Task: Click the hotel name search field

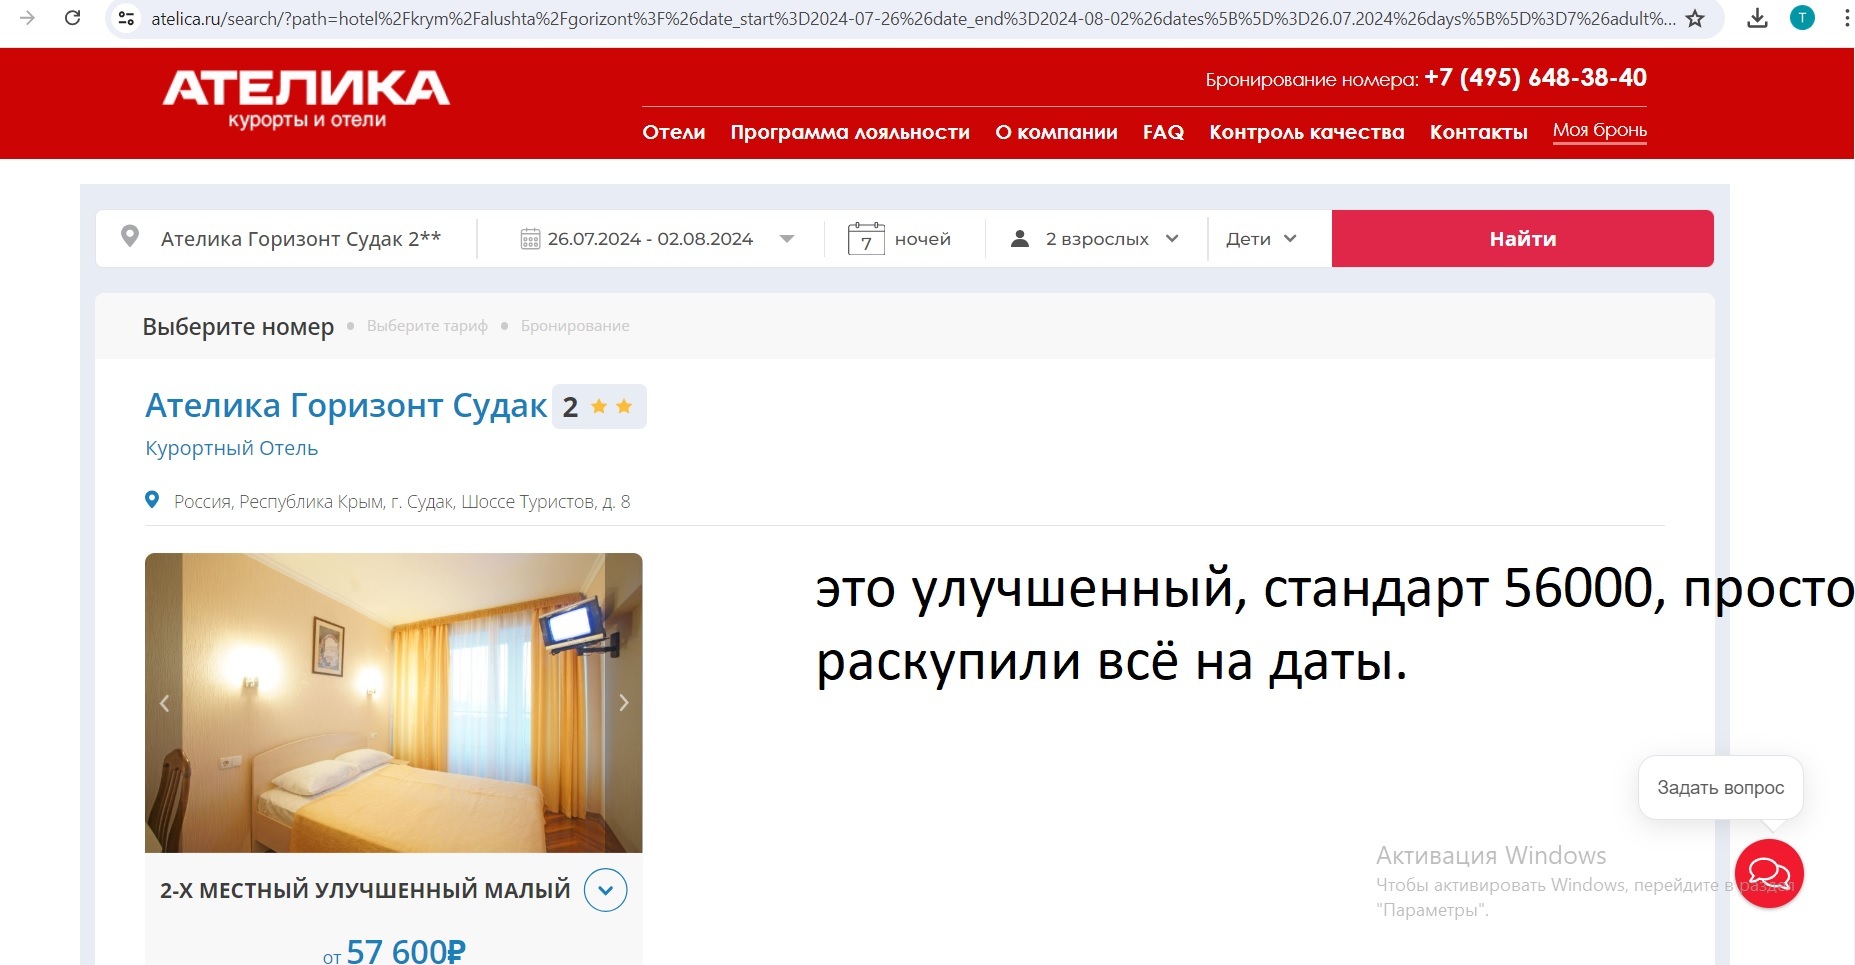Action: click(x=301, y=239)
